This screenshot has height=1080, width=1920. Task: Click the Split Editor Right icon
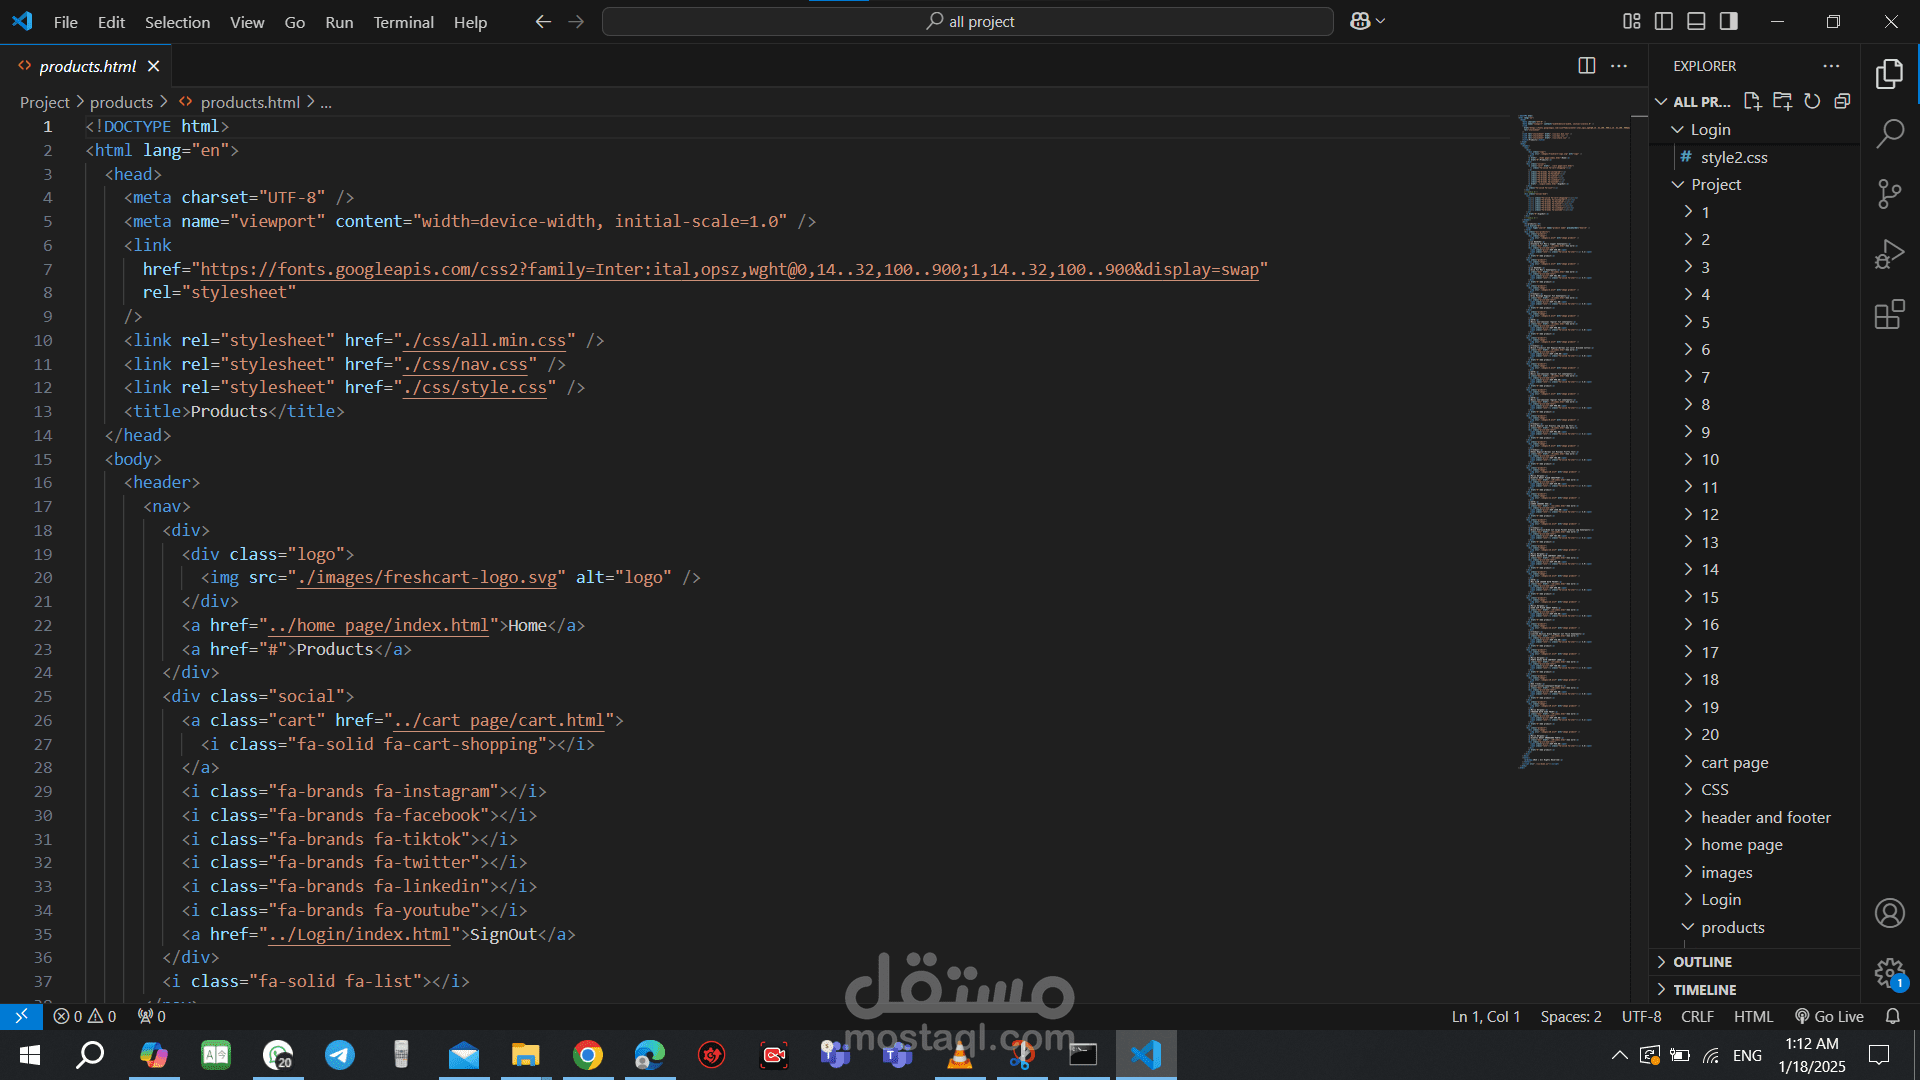click(1586, 66)
